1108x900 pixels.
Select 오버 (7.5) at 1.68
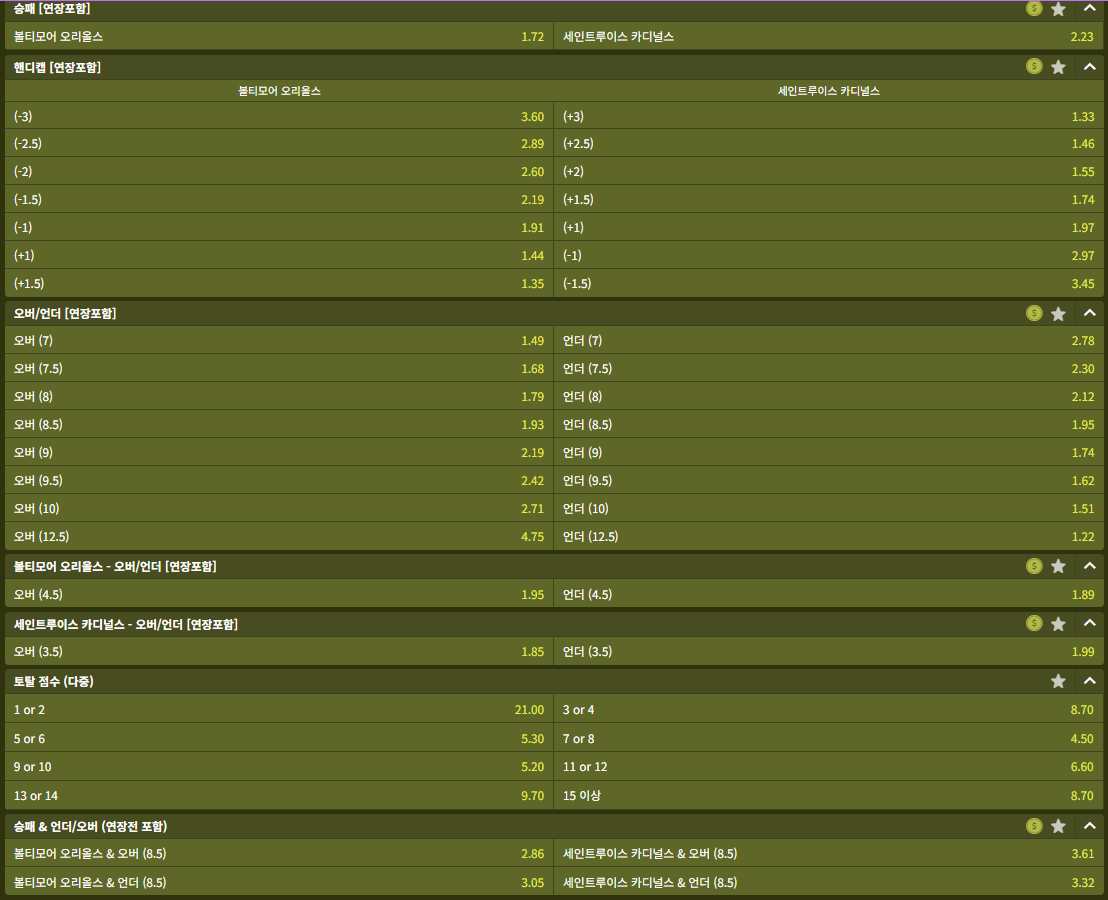tap(279, 368)
